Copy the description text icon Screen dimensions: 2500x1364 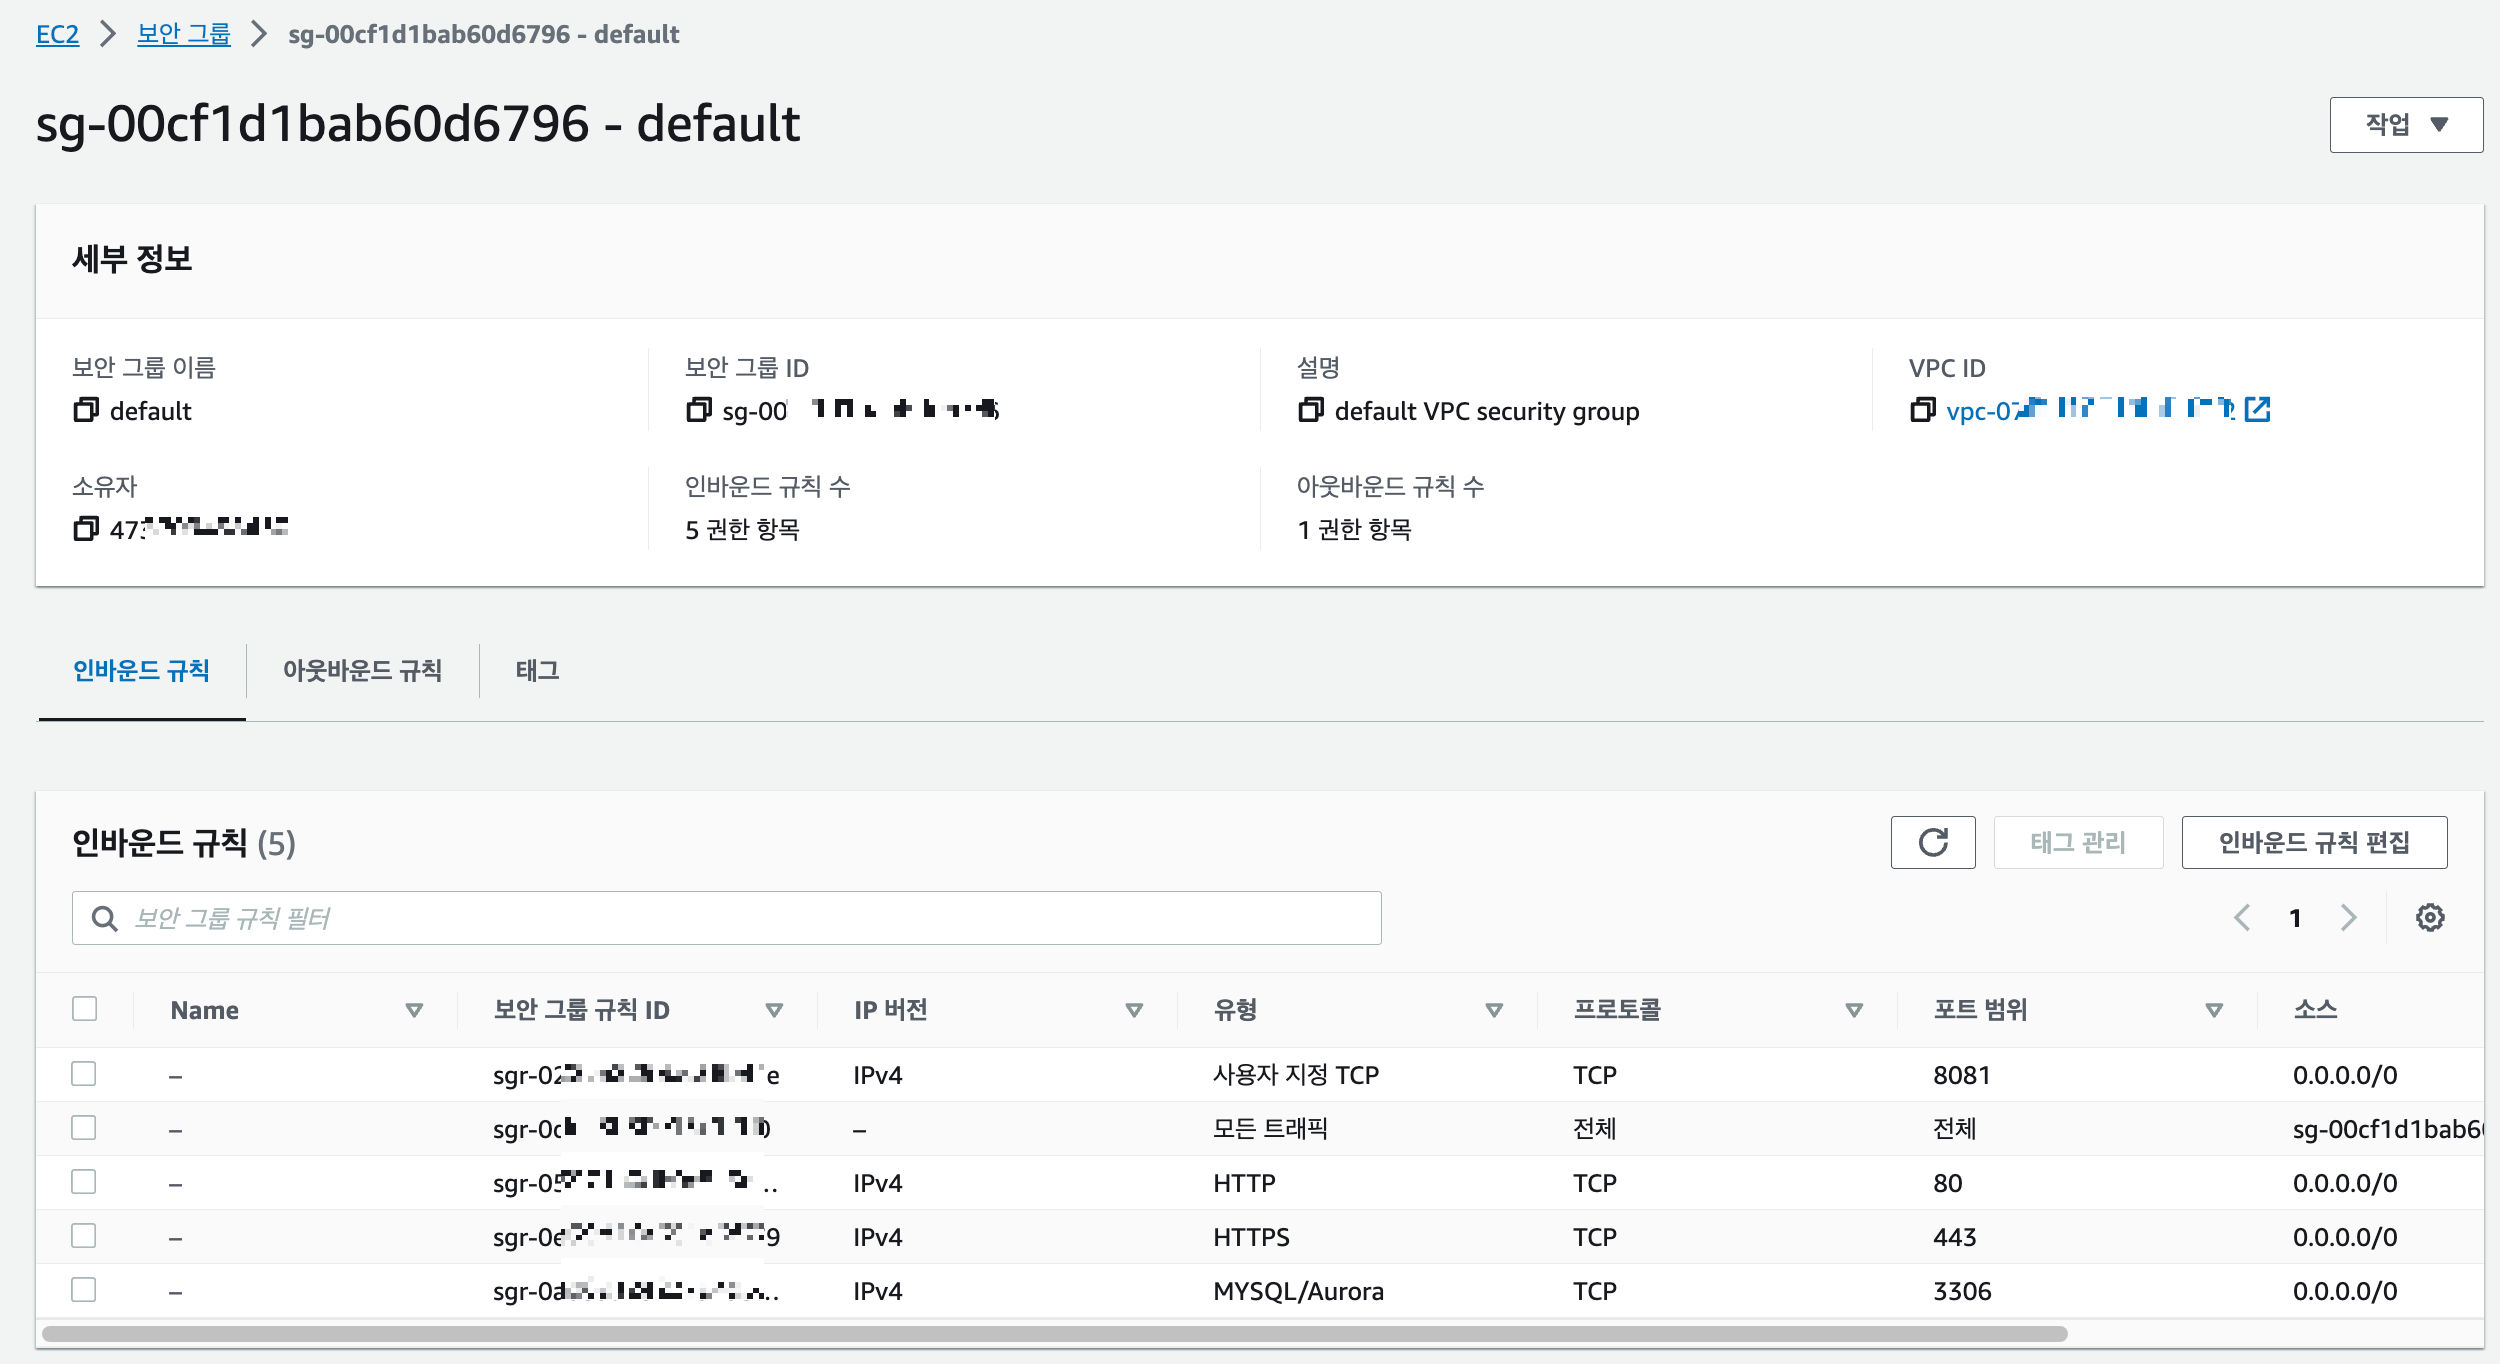click(1310, 410)
